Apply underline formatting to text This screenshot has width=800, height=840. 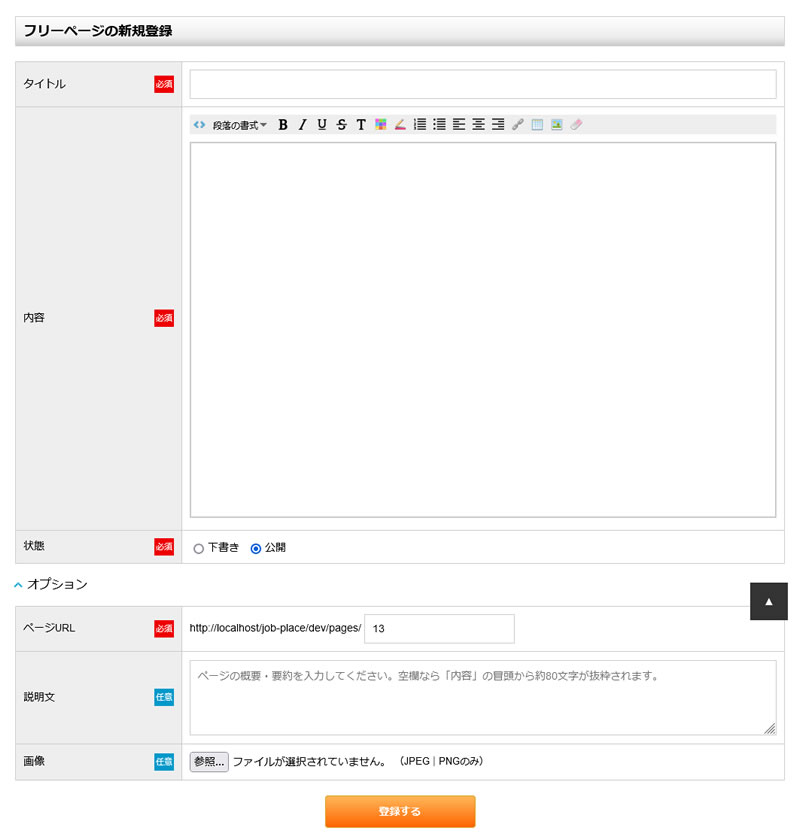point(322,125)
